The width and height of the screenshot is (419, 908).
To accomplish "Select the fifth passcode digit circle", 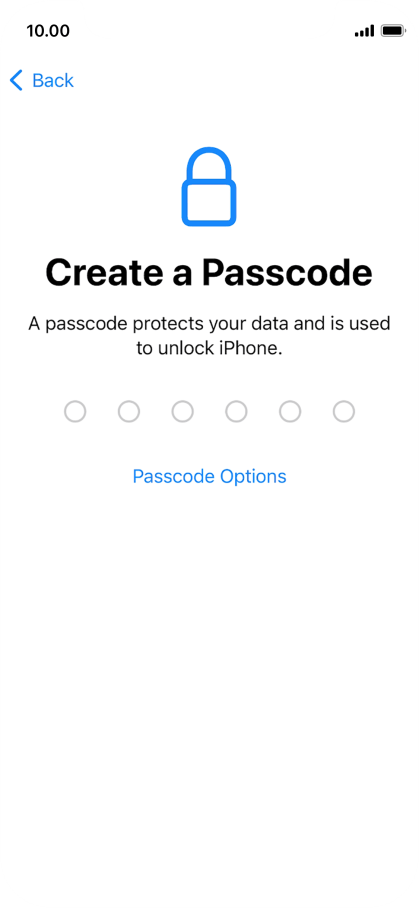I will (290, 412).
